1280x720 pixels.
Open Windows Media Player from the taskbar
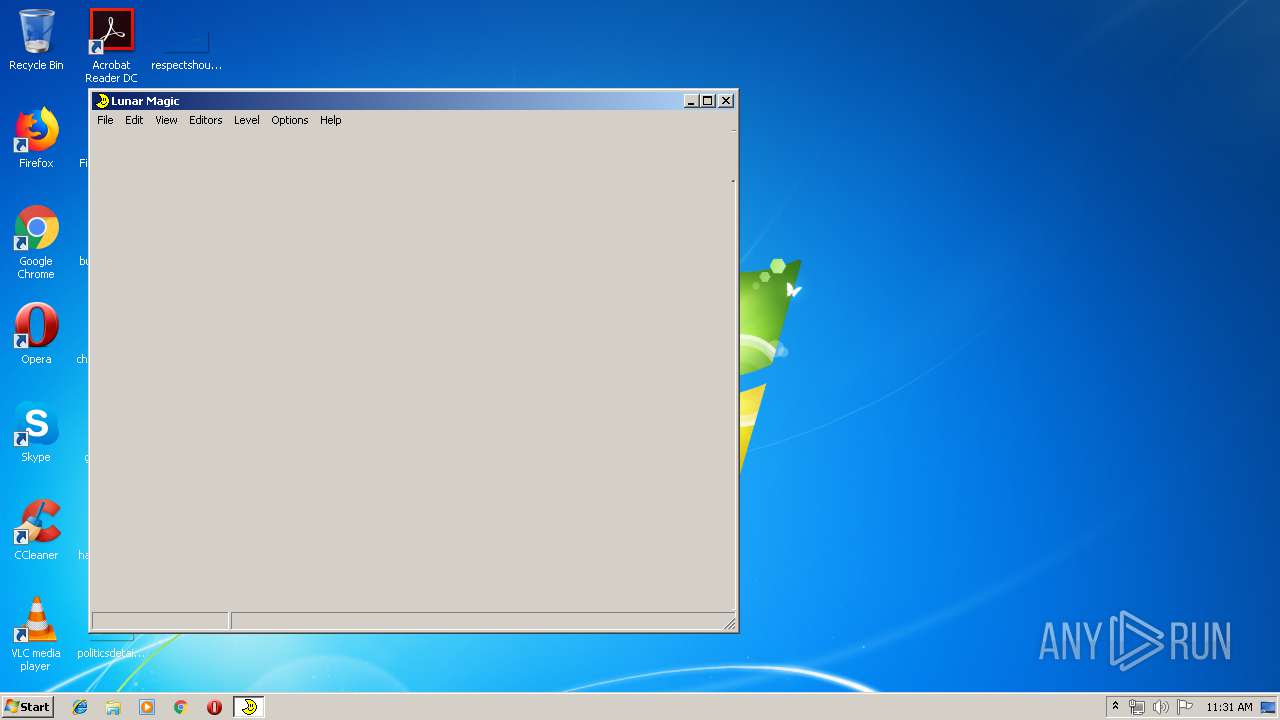[147, 707]
